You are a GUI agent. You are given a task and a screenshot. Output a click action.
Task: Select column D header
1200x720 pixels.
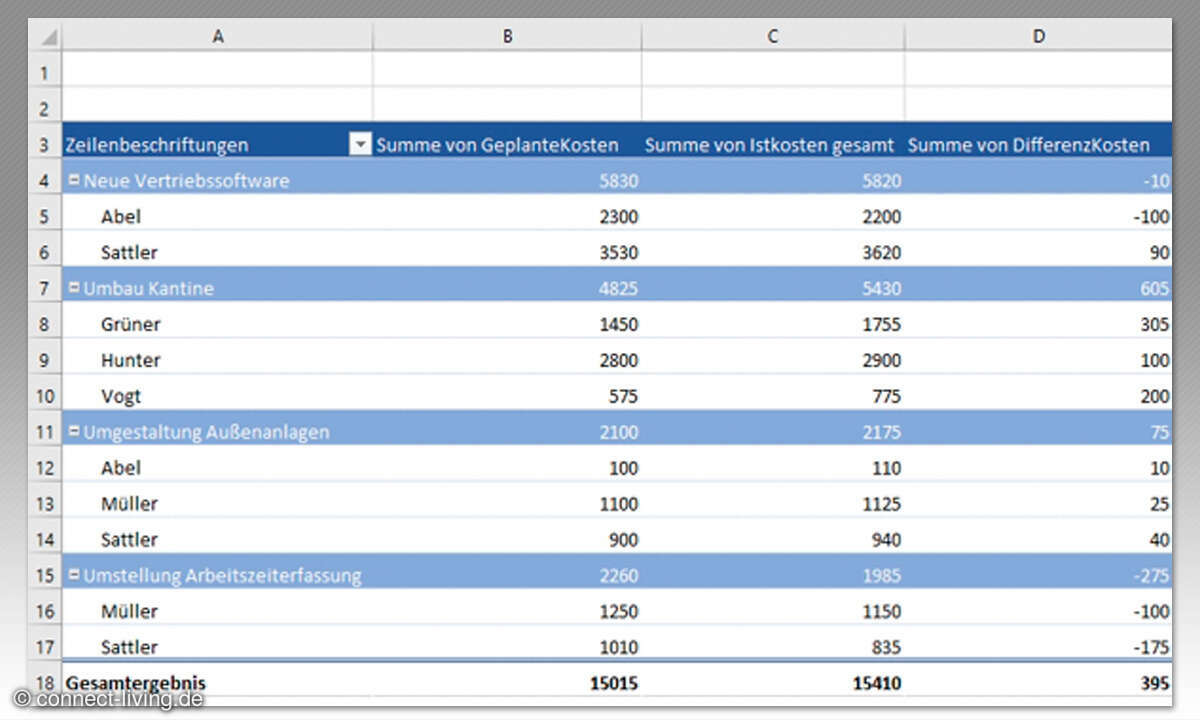click(1038, 37)
